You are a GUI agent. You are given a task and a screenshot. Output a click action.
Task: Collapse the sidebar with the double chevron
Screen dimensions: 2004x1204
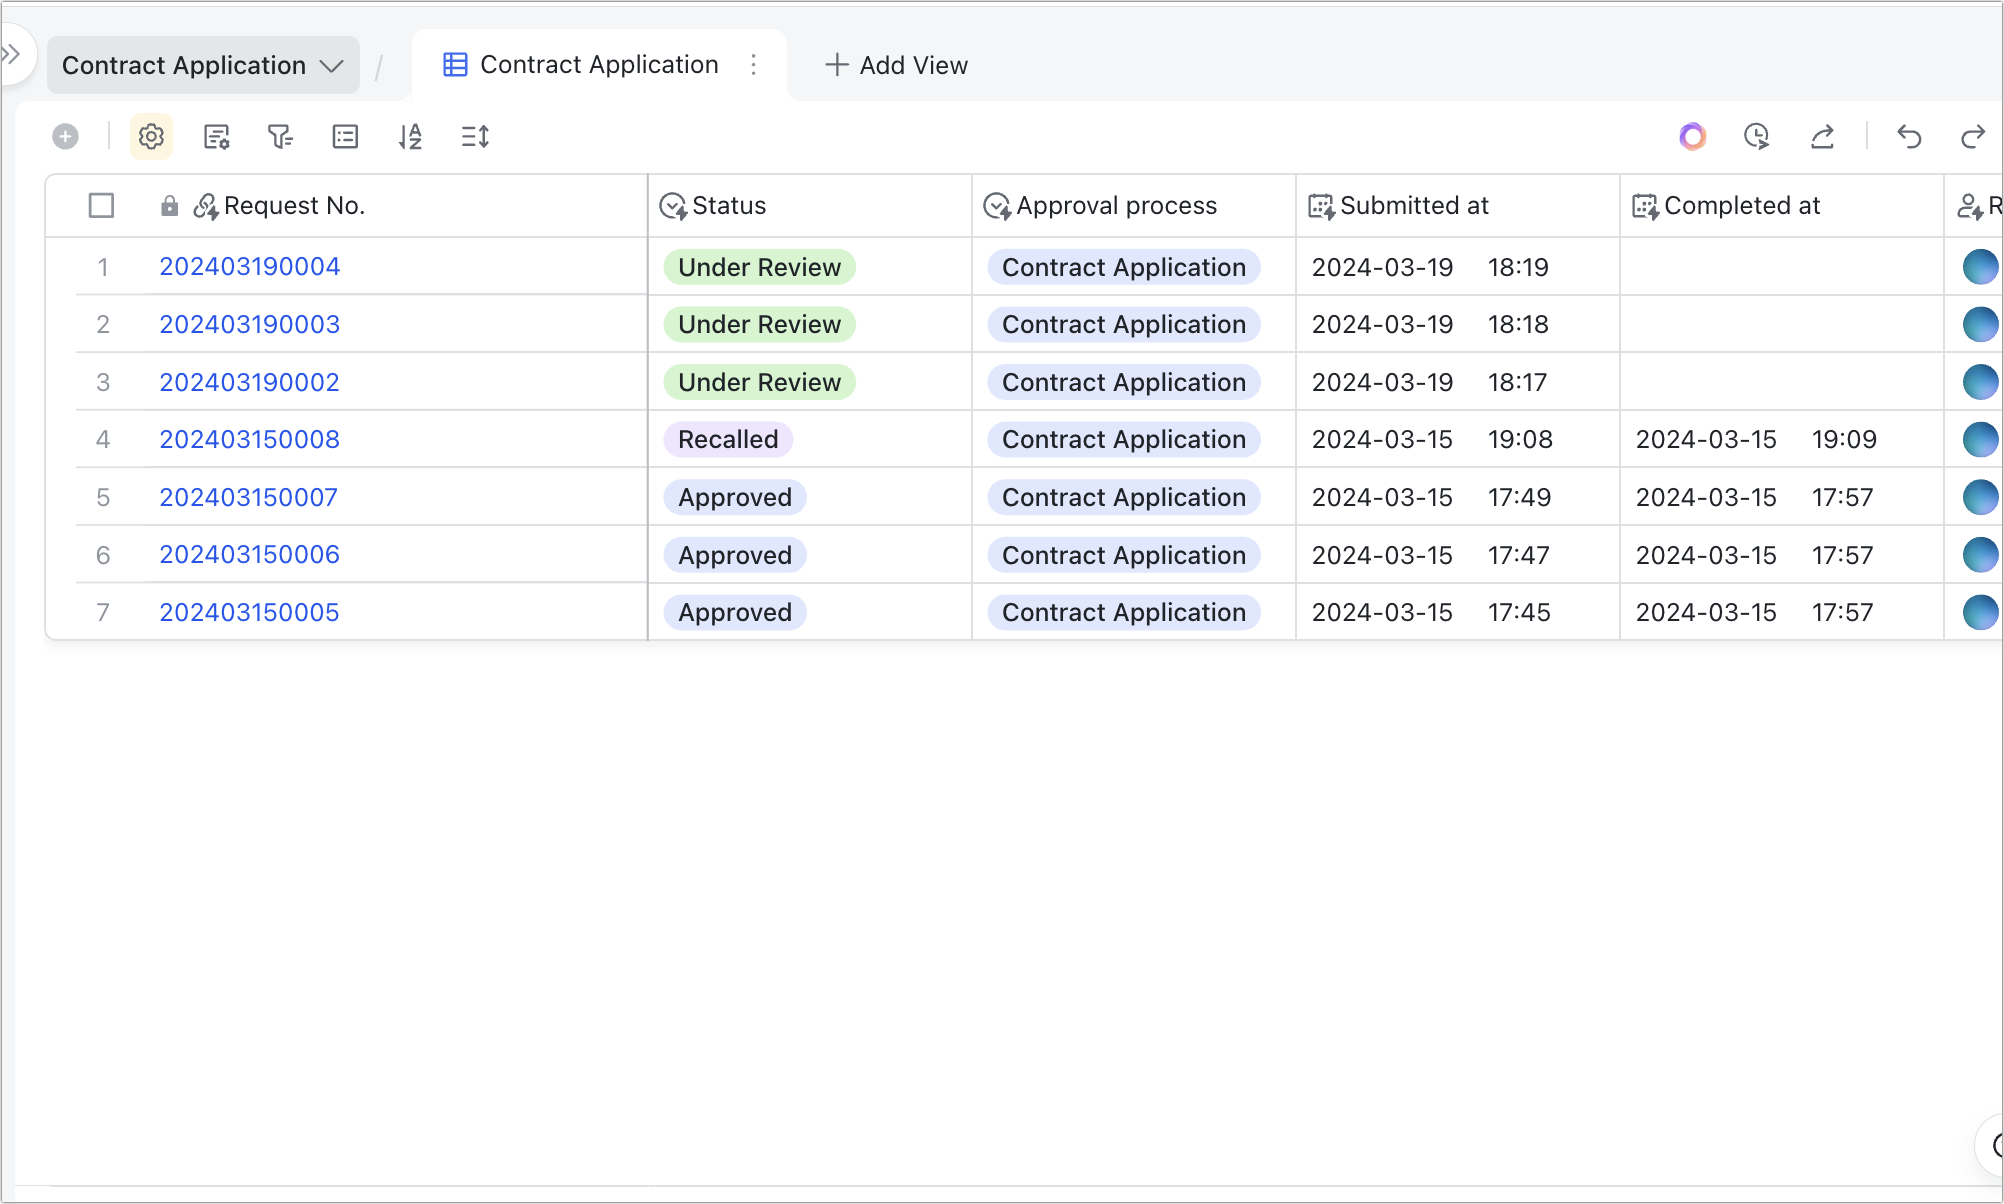(12, 54)
